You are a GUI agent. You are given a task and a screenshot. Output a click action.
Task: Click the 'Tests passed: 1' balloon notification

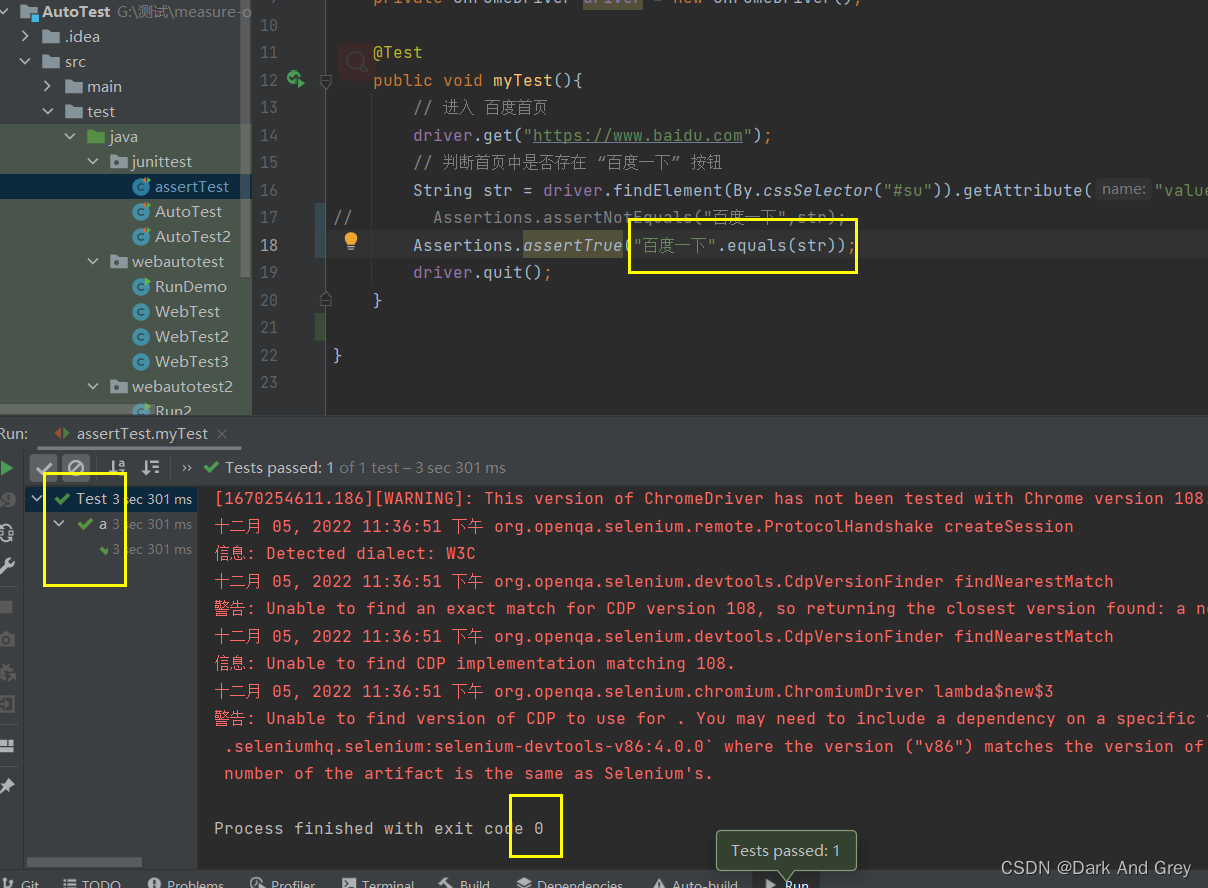785,851
